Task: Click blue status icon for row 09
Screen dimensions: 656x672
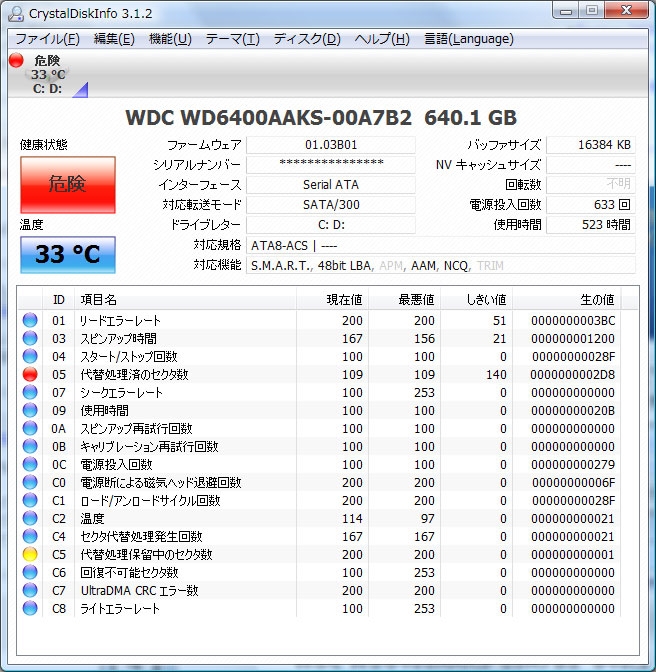Action: click(x=30, y=410)
